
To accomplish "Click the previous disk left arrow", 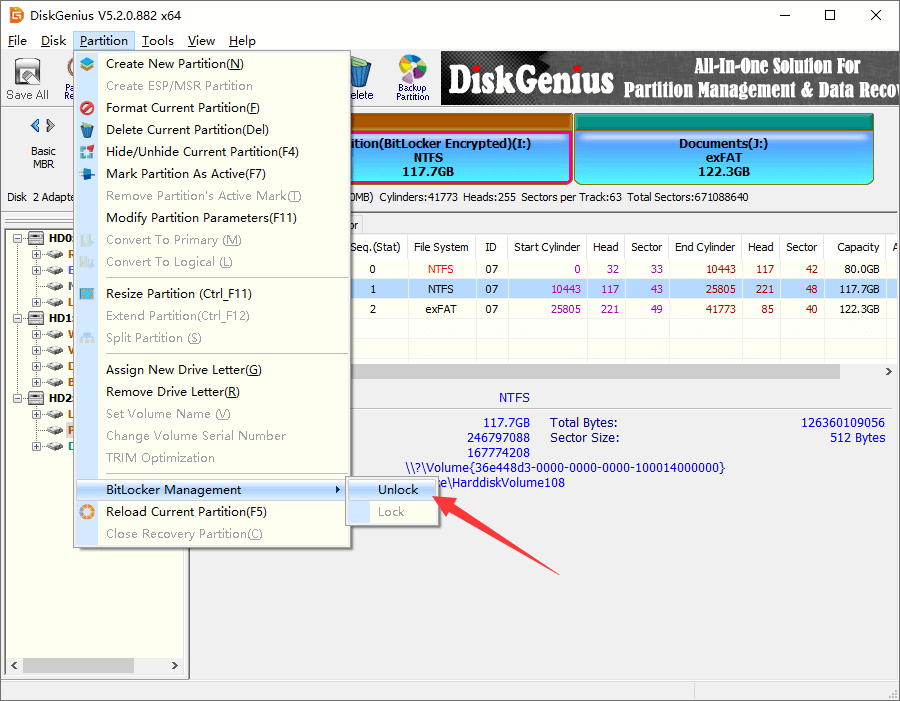I will 36,125.
